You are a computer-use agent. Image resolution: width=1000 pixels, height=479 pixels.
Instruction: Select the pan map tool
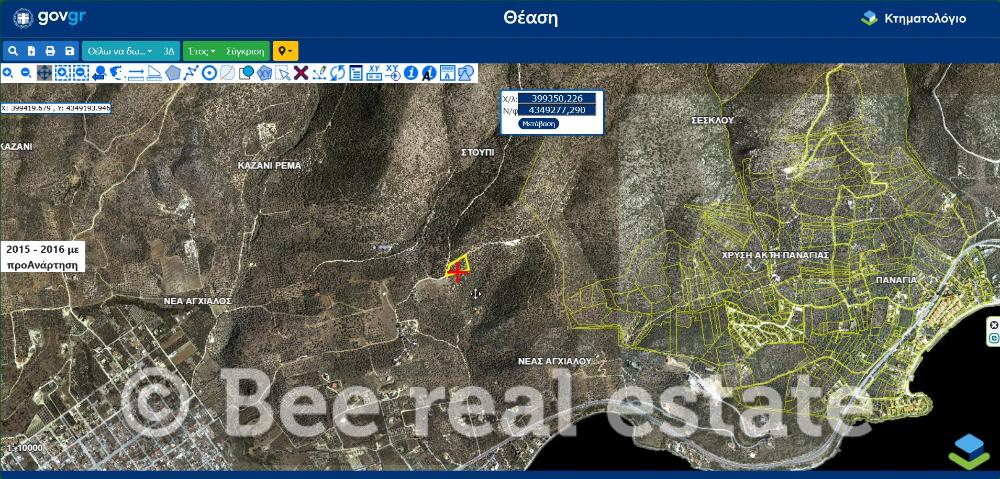tap(45, 73)
